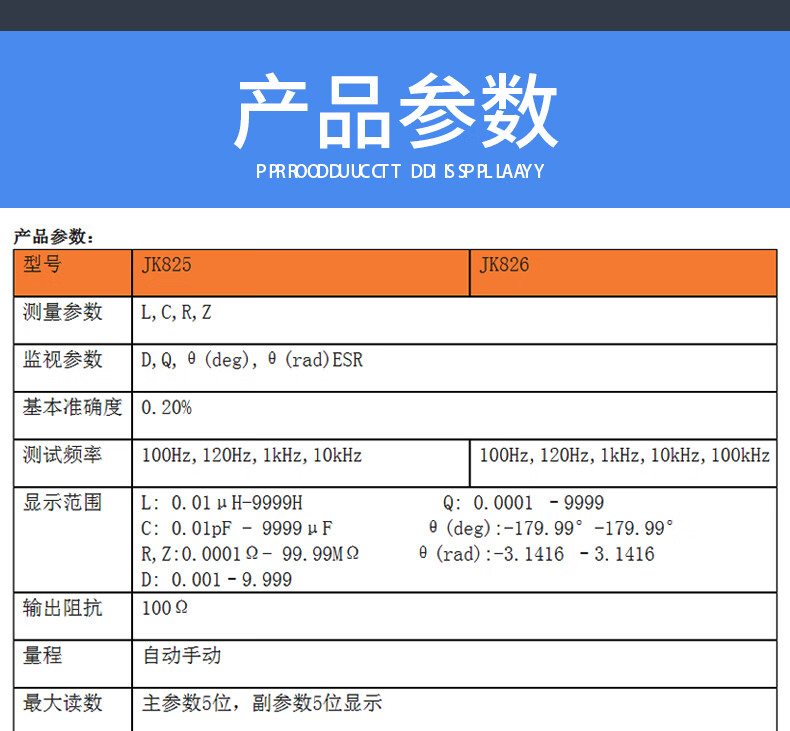
Task: Click the 显示范围 row label
Action: pos(62,502)
